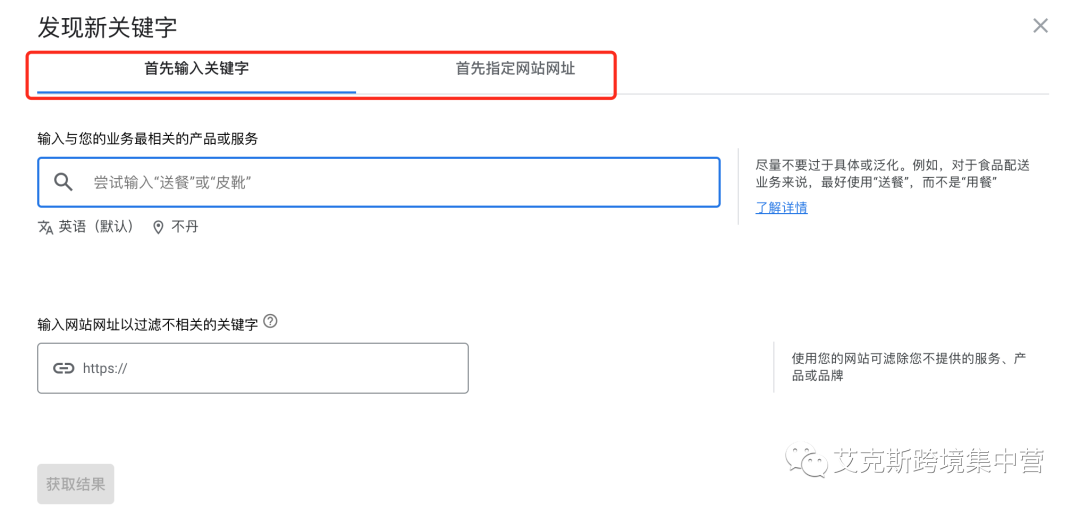Focus the 尝试输入"送餐"或"皮靴" keyword field
1080x509 pixels.
pyautogui.click(x=400, y=182)
